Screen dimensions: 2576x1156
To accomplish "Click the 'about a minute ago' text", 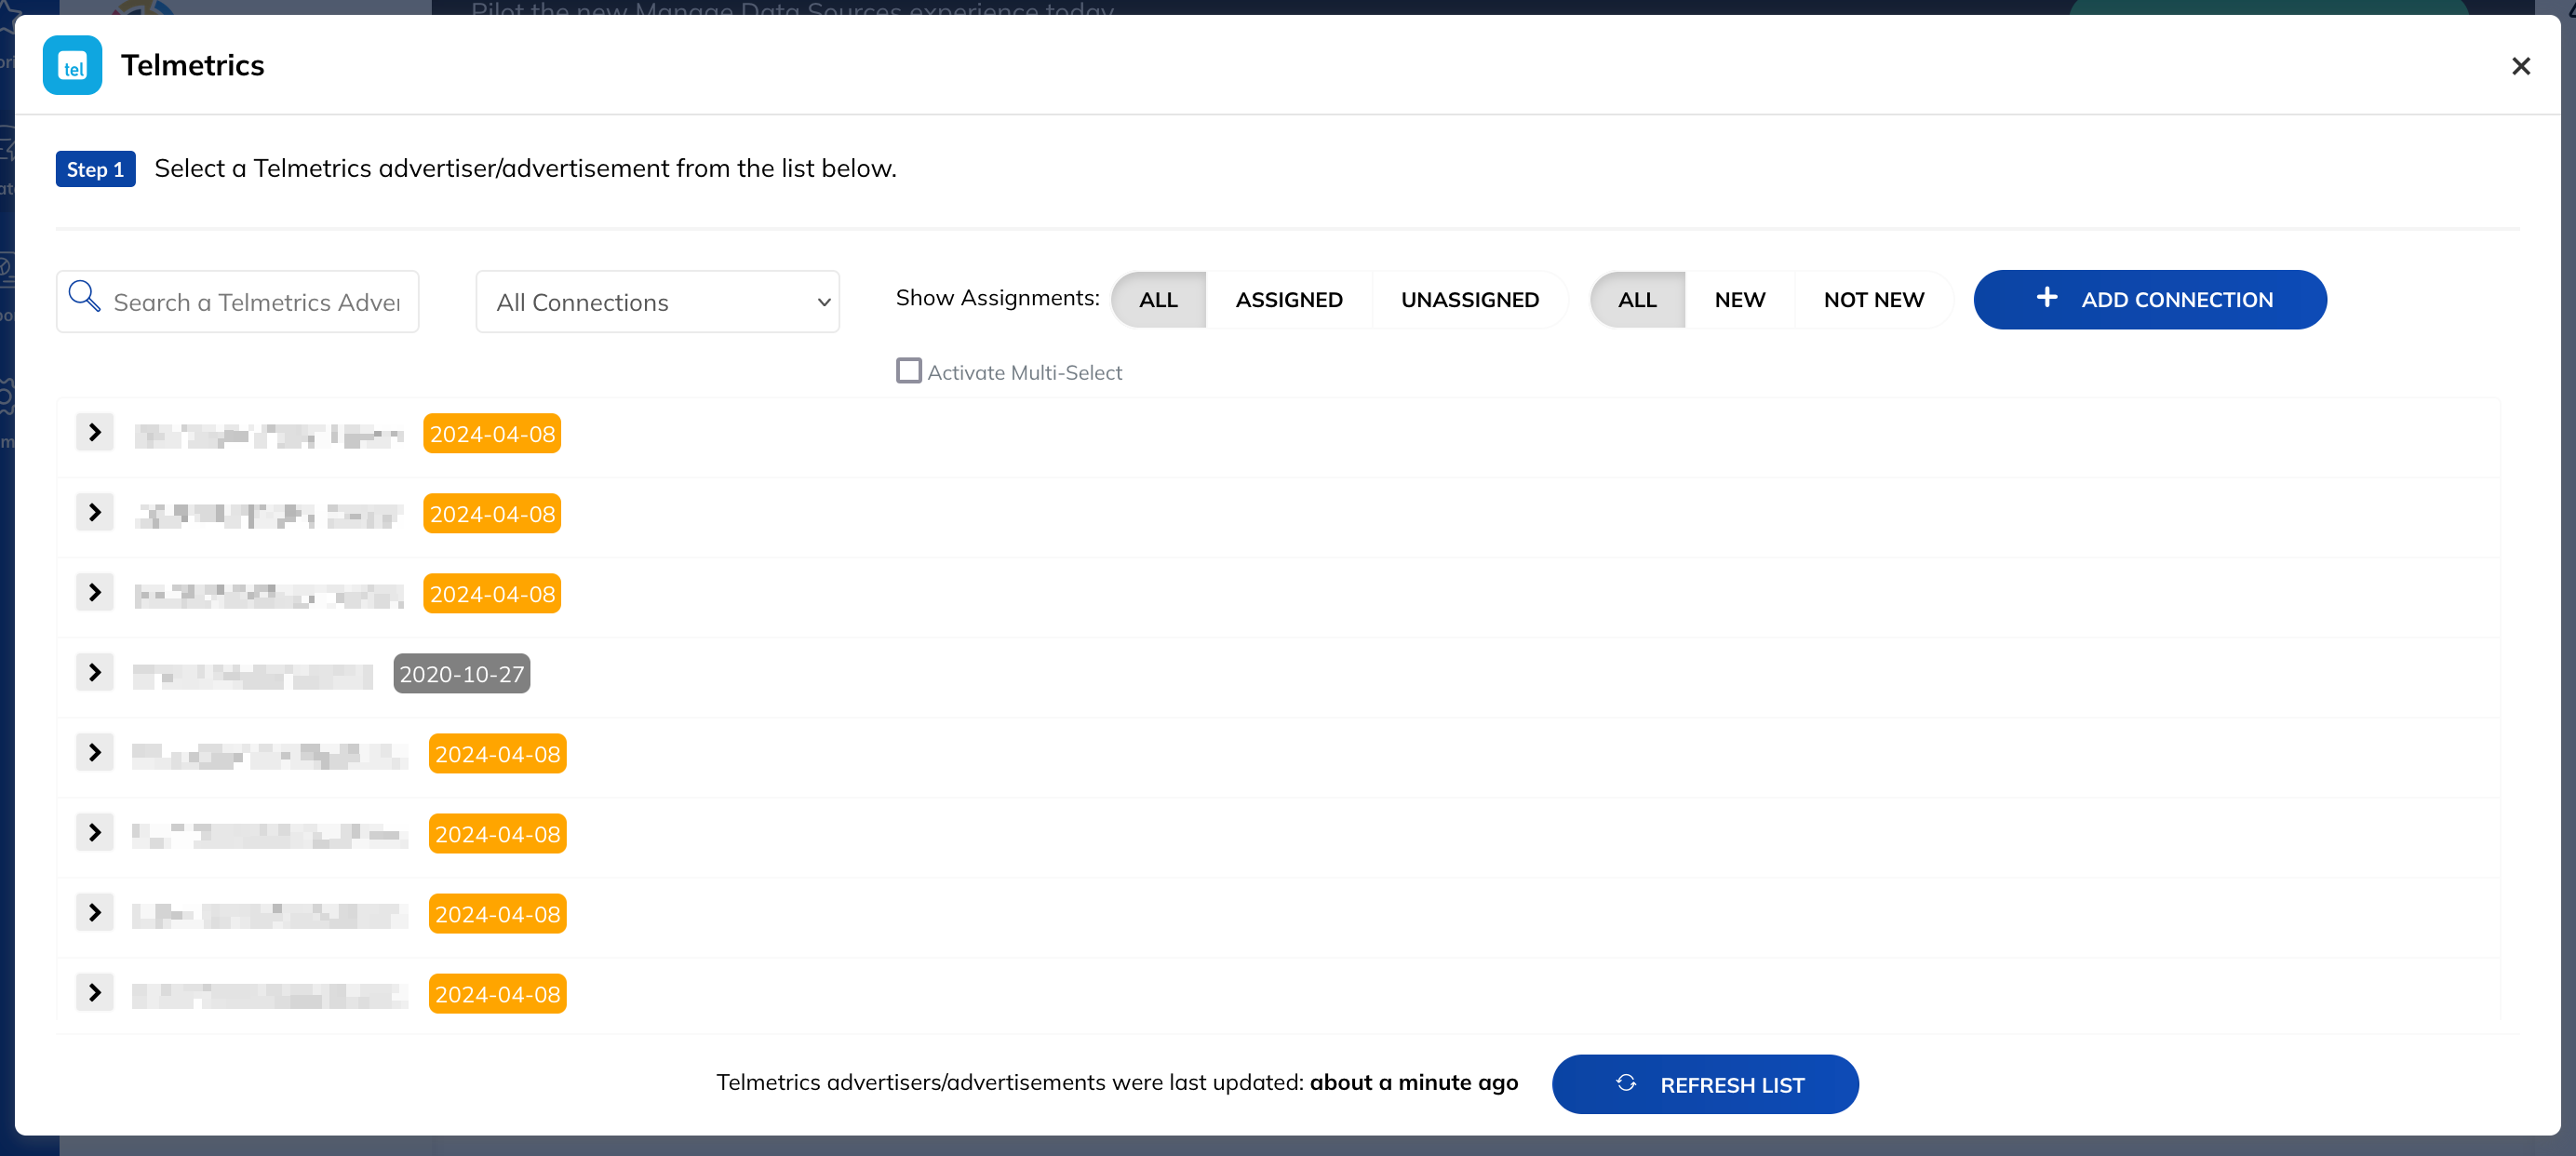I will 1413,1082.
